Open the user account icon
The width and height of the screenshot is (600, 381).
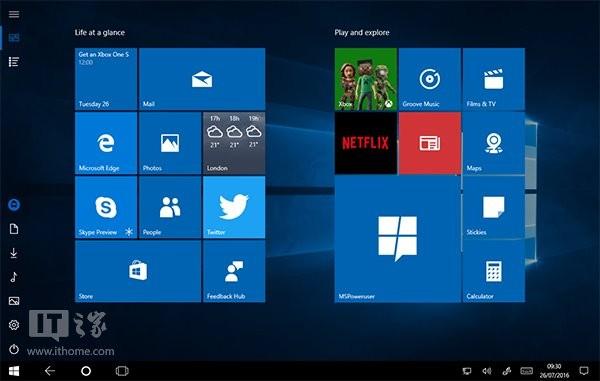point(14,205)
